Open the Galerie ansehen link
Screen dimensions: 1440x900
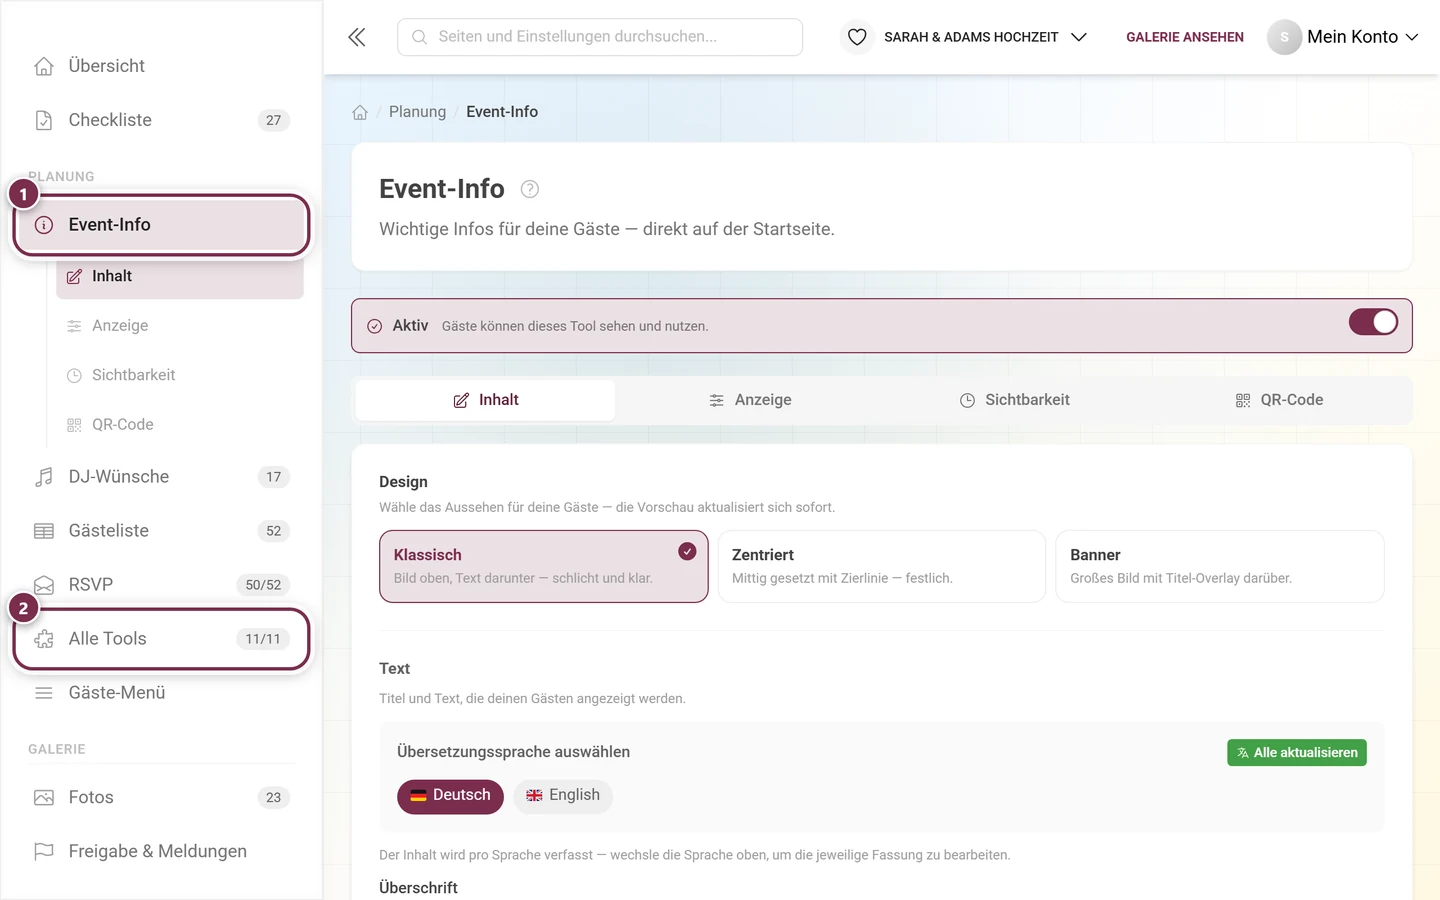coord(1185,37)
